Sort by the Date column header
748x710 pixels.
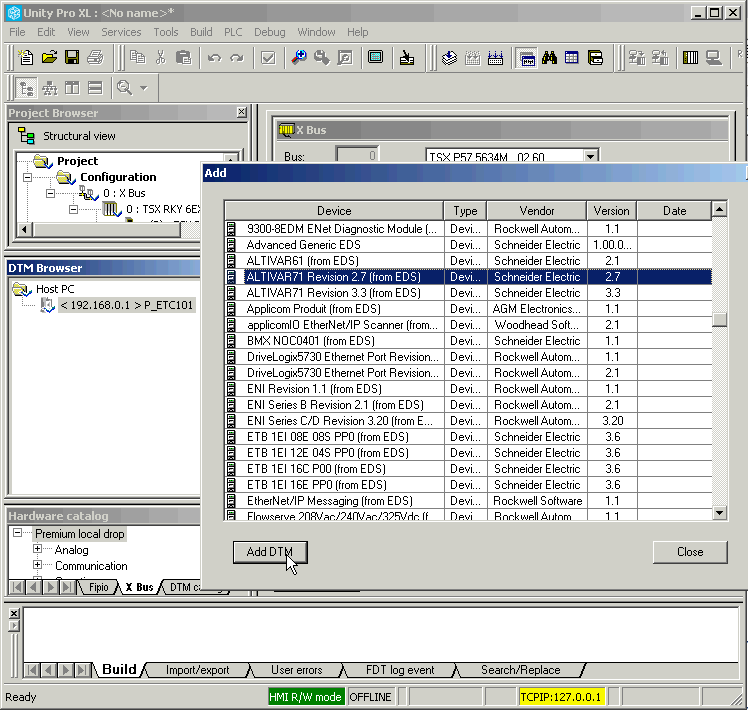674,211
